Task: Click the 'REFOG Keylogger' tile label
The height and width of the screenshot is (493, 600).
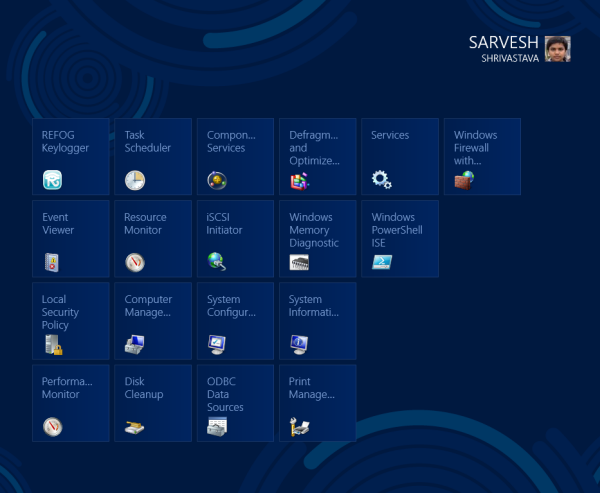Action: [65, 142]
